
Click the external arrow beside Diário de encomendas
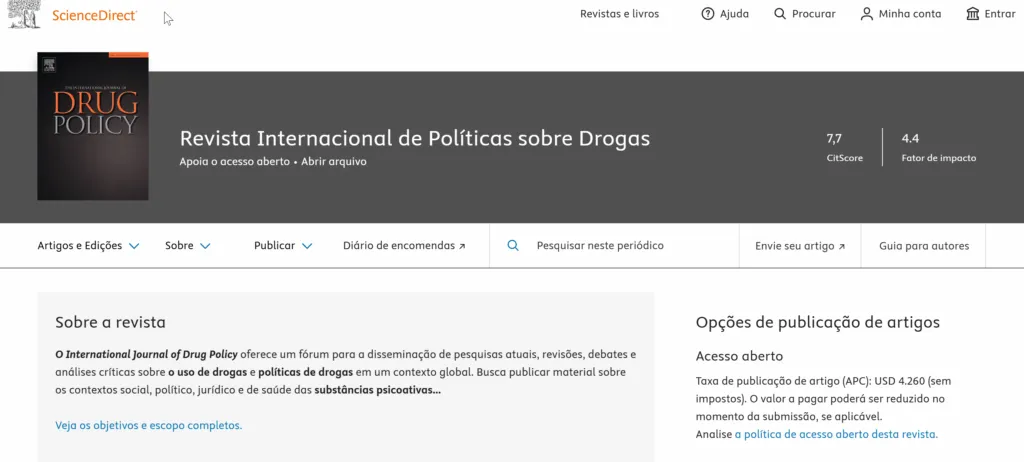462,246
